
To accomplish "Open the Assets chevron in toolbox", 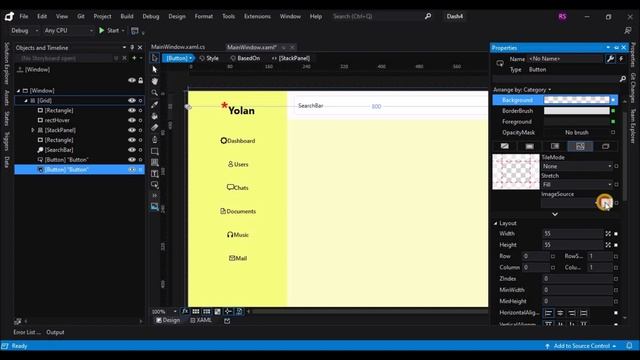I will pyautogui.click(x=155, y=196).
